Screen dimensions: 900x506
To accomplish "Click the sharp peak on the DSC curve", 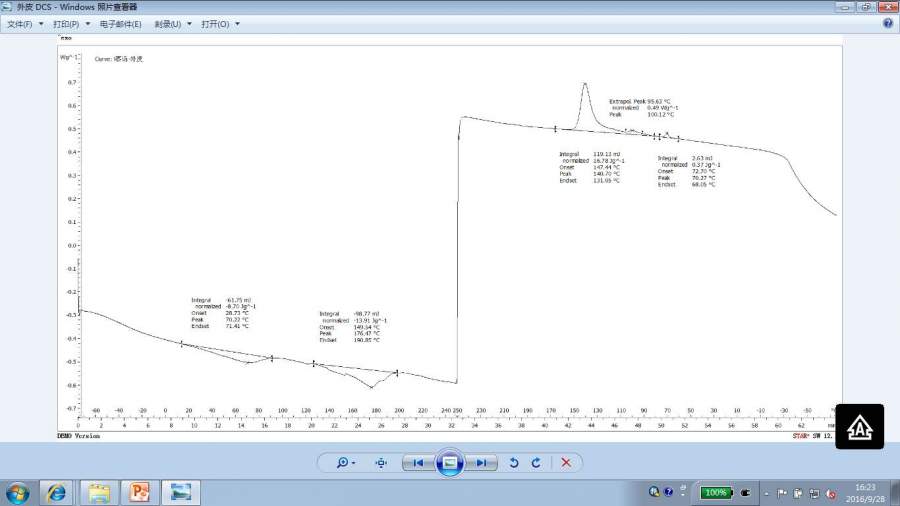I will coord(585,85).
